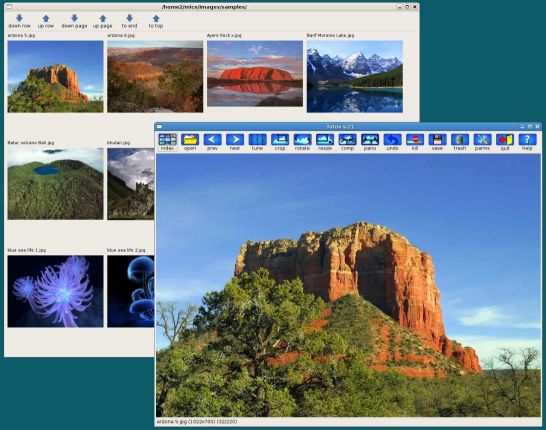Select the Ayers Rock thumbnail
This screenshot has height=430, width=546.
pyautogui.click(x=255, y=73)
